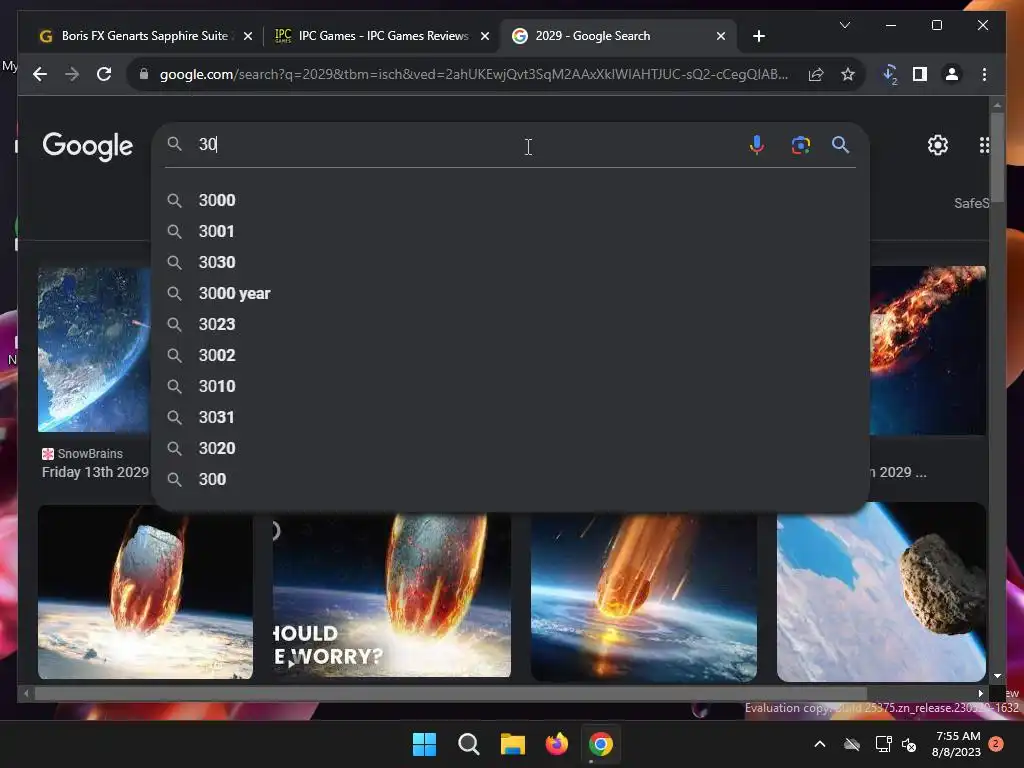
Task: Pick the 3020 suggestion
Action: point(509,449)
